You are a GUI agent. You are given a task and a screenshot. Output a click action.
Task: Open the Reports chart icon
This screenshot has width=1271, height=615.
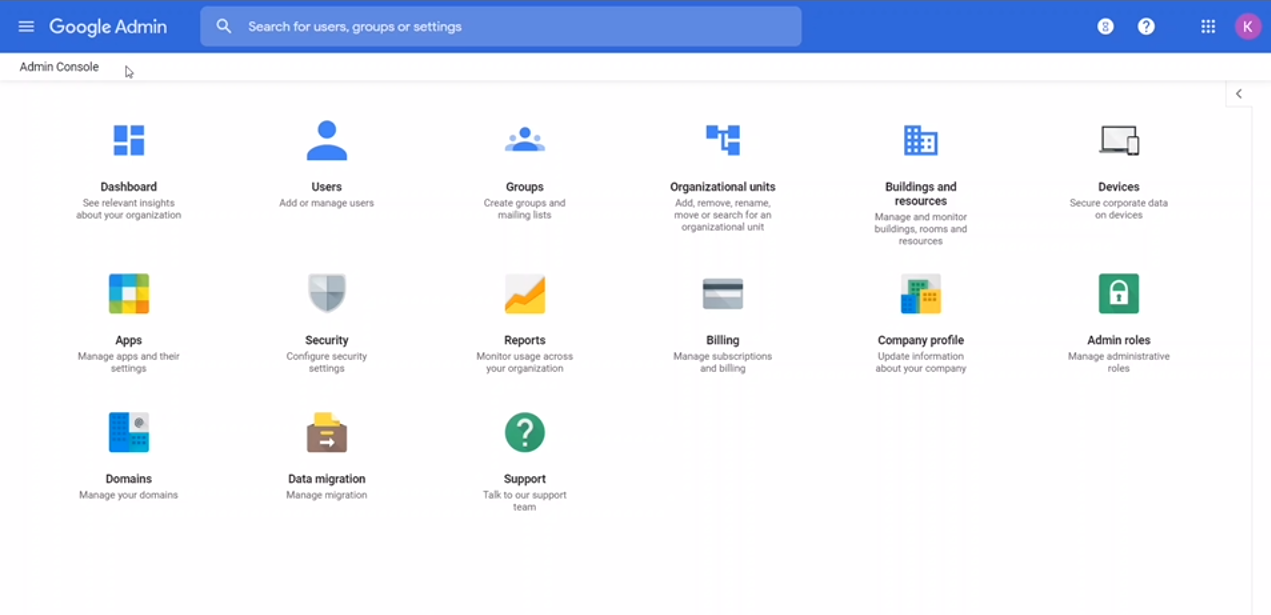click(x=525, y=294)
